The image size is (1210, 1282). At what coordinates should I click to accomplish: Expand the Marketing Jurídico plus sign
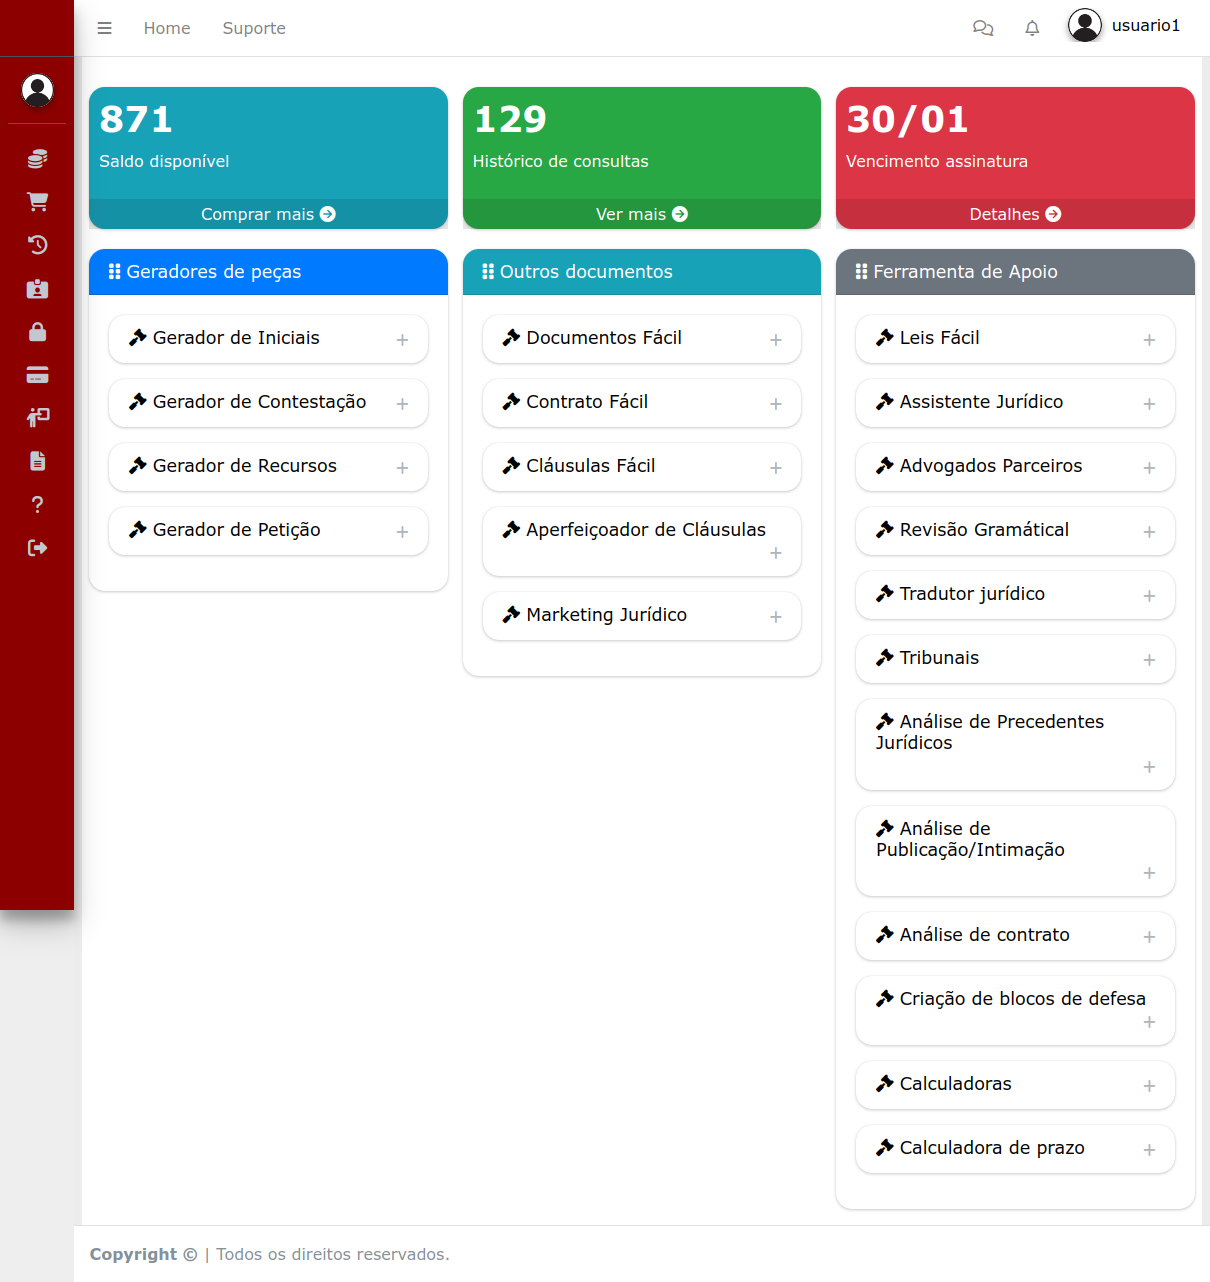tap(776, 617)
